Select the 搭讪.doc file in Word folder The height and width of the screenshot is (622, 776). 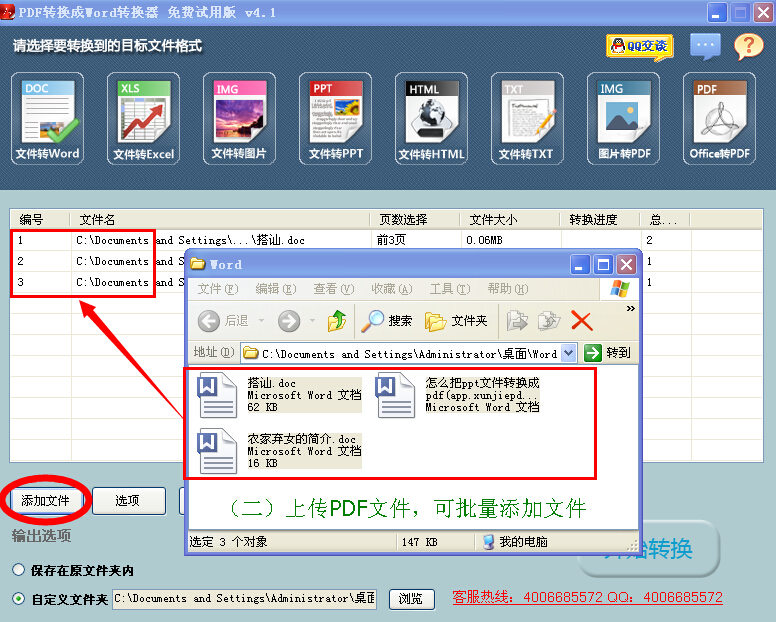click(x=279, y=395)
